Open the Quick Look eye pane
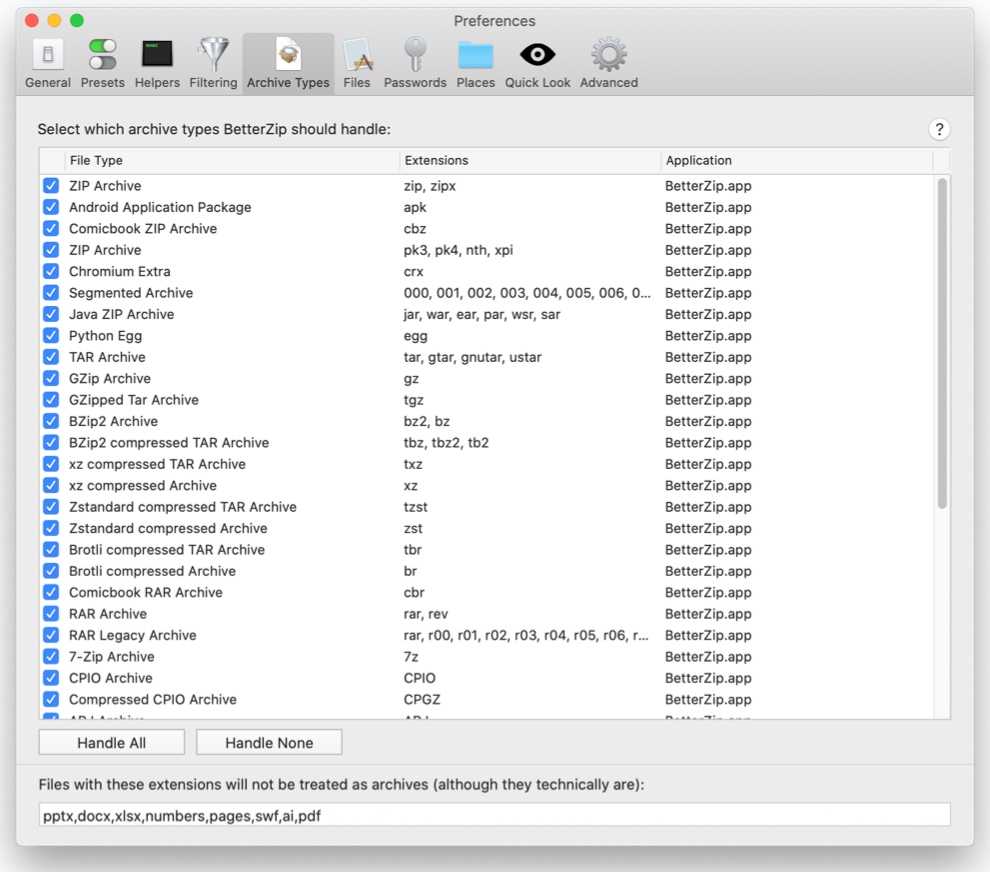This screenshot has height=872, width=990. click(x=537, y=64)
